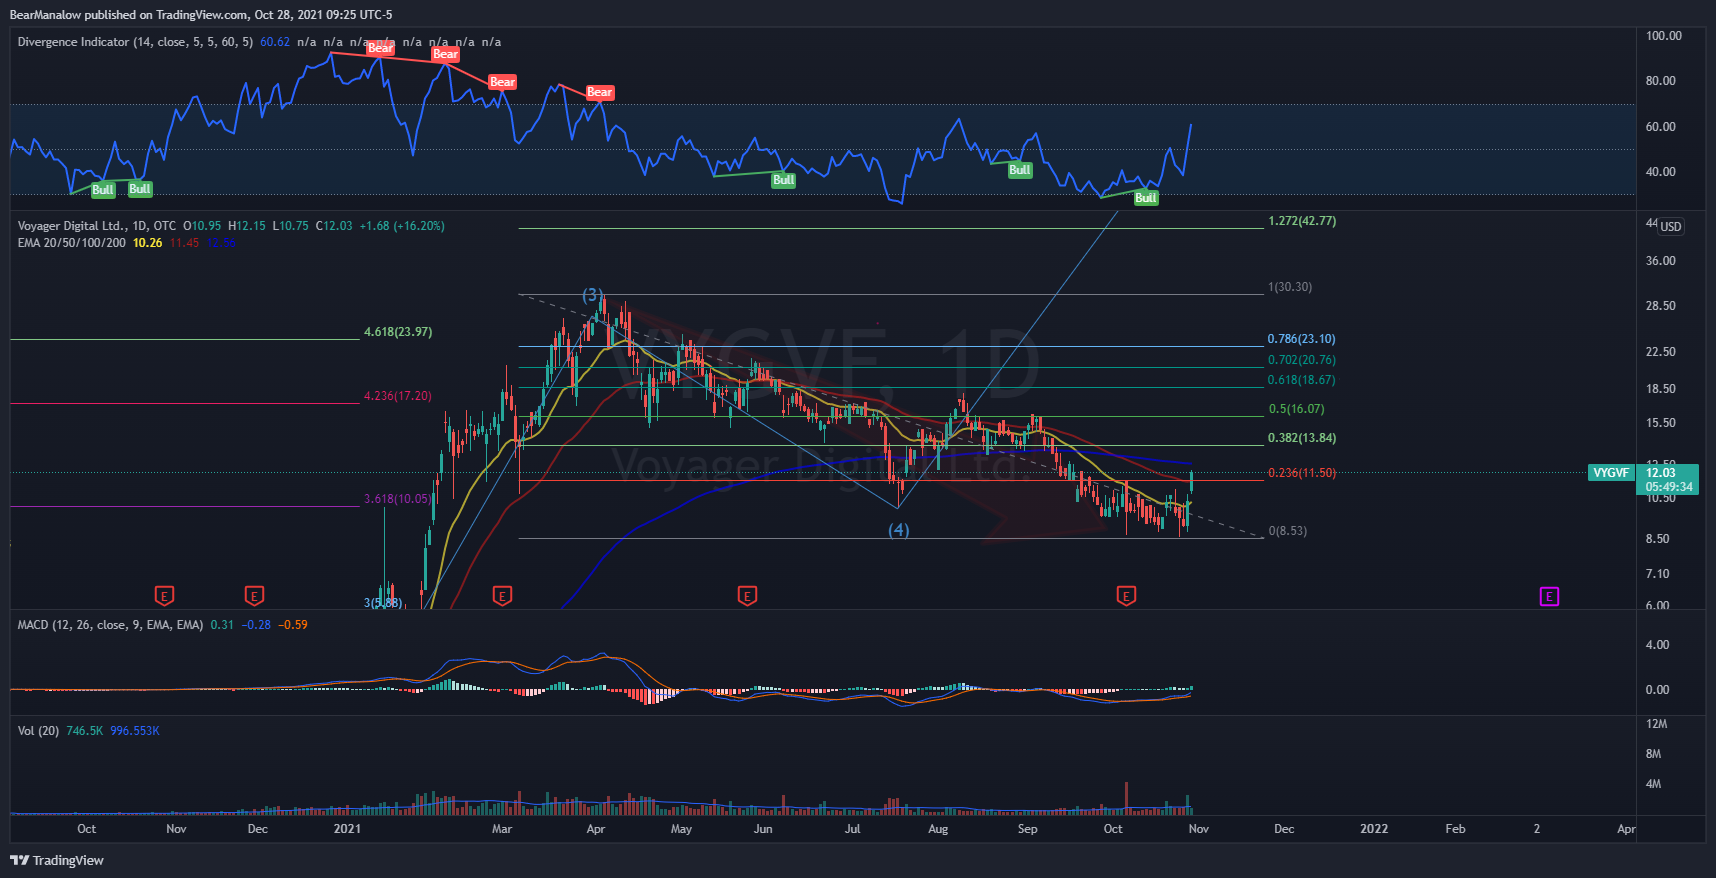Open the earnings marker at March 2021
Viewport: 1716px width, 878px height.
click(502, 596)
